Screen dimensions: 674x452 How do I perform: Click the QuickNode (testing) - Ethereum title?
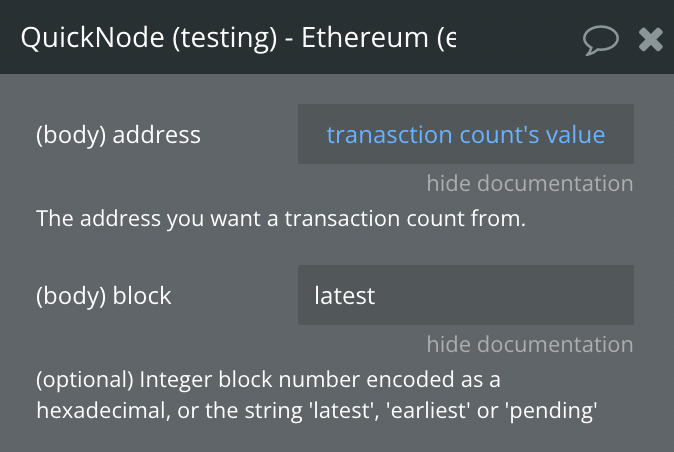[238, 38]
